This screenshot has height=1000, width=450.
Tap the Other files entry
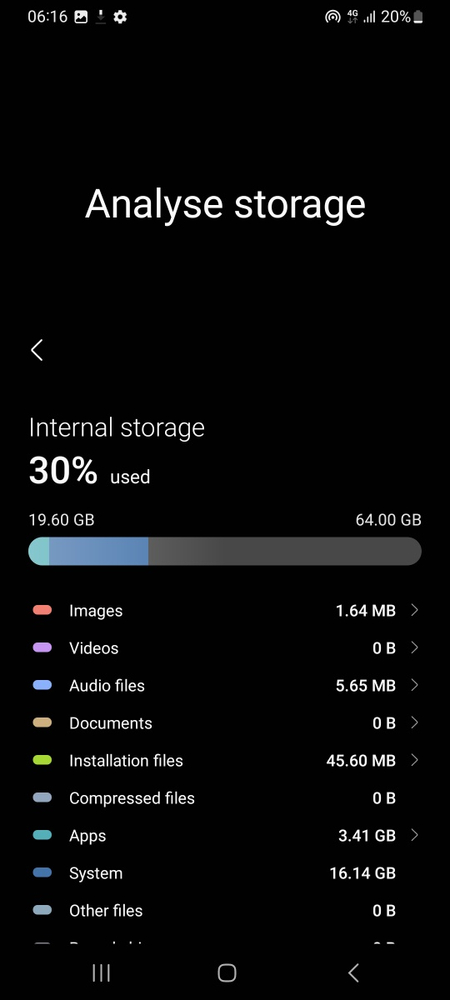225,911
